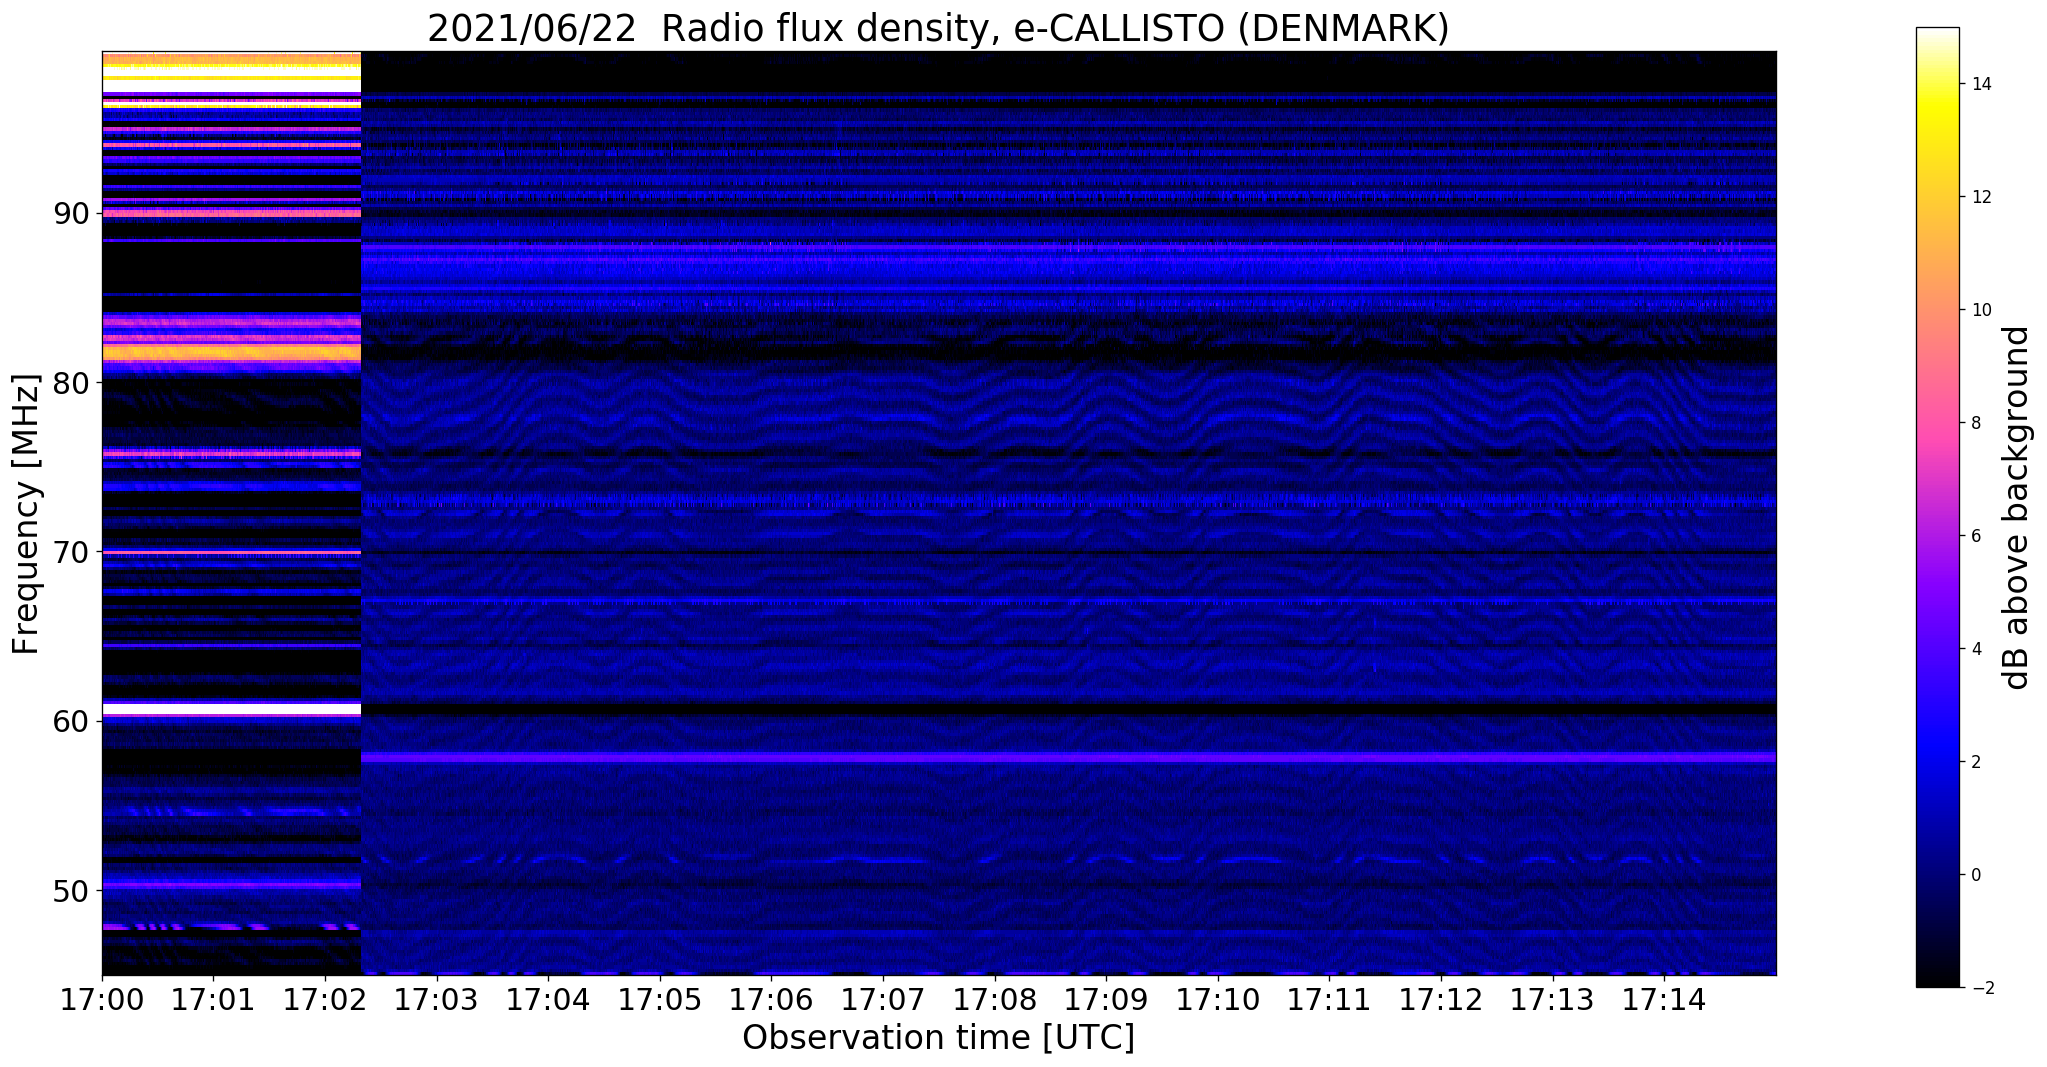Click the 'dB above background' colorbar label
2047x1067 pixels.
coord(2016,508)
